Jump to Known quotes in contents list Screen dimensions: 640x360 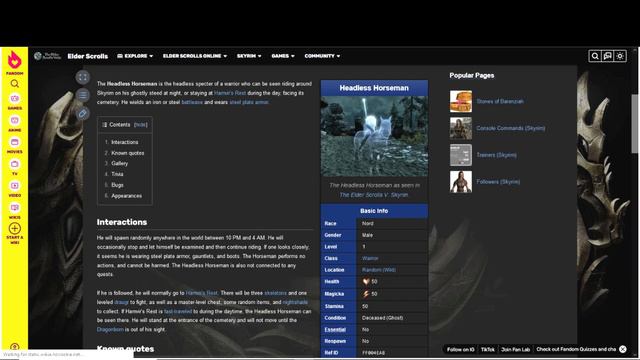coord(127,153)
